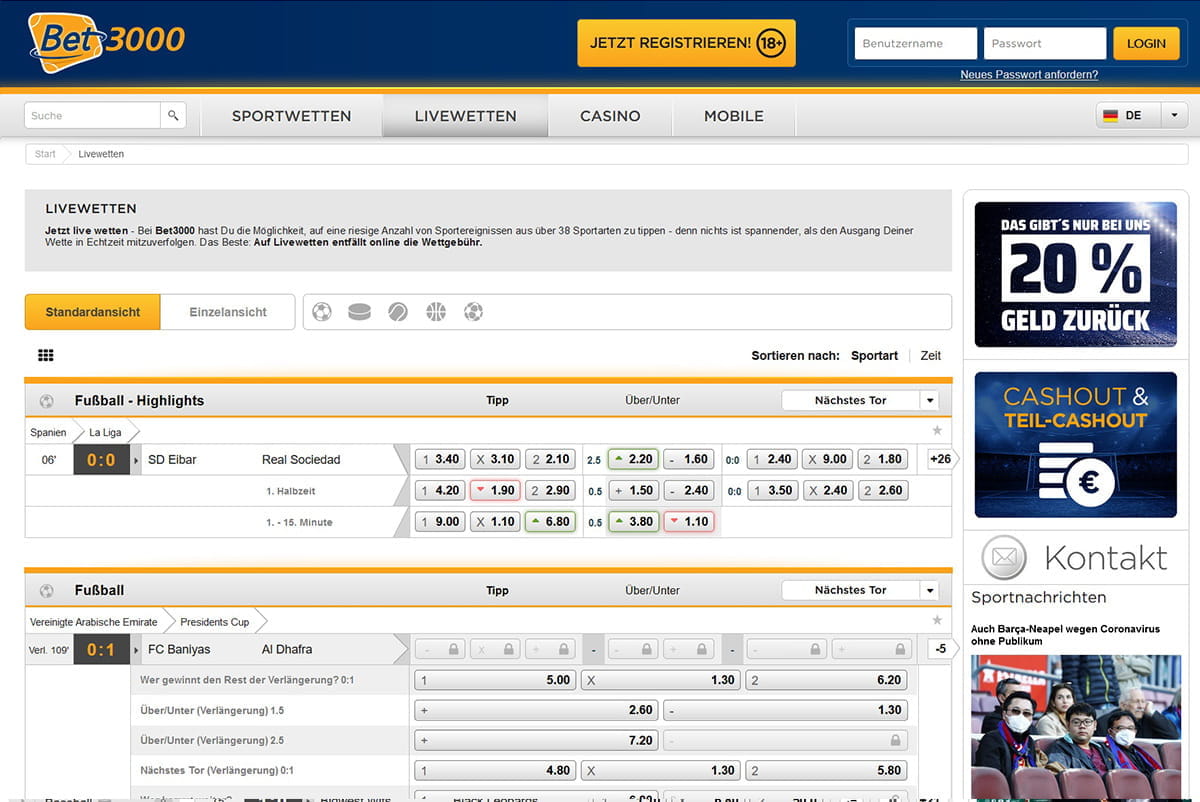Open the La Liga breadcrumb
The width and height of the screenshot is (1200, 802).
105,432
